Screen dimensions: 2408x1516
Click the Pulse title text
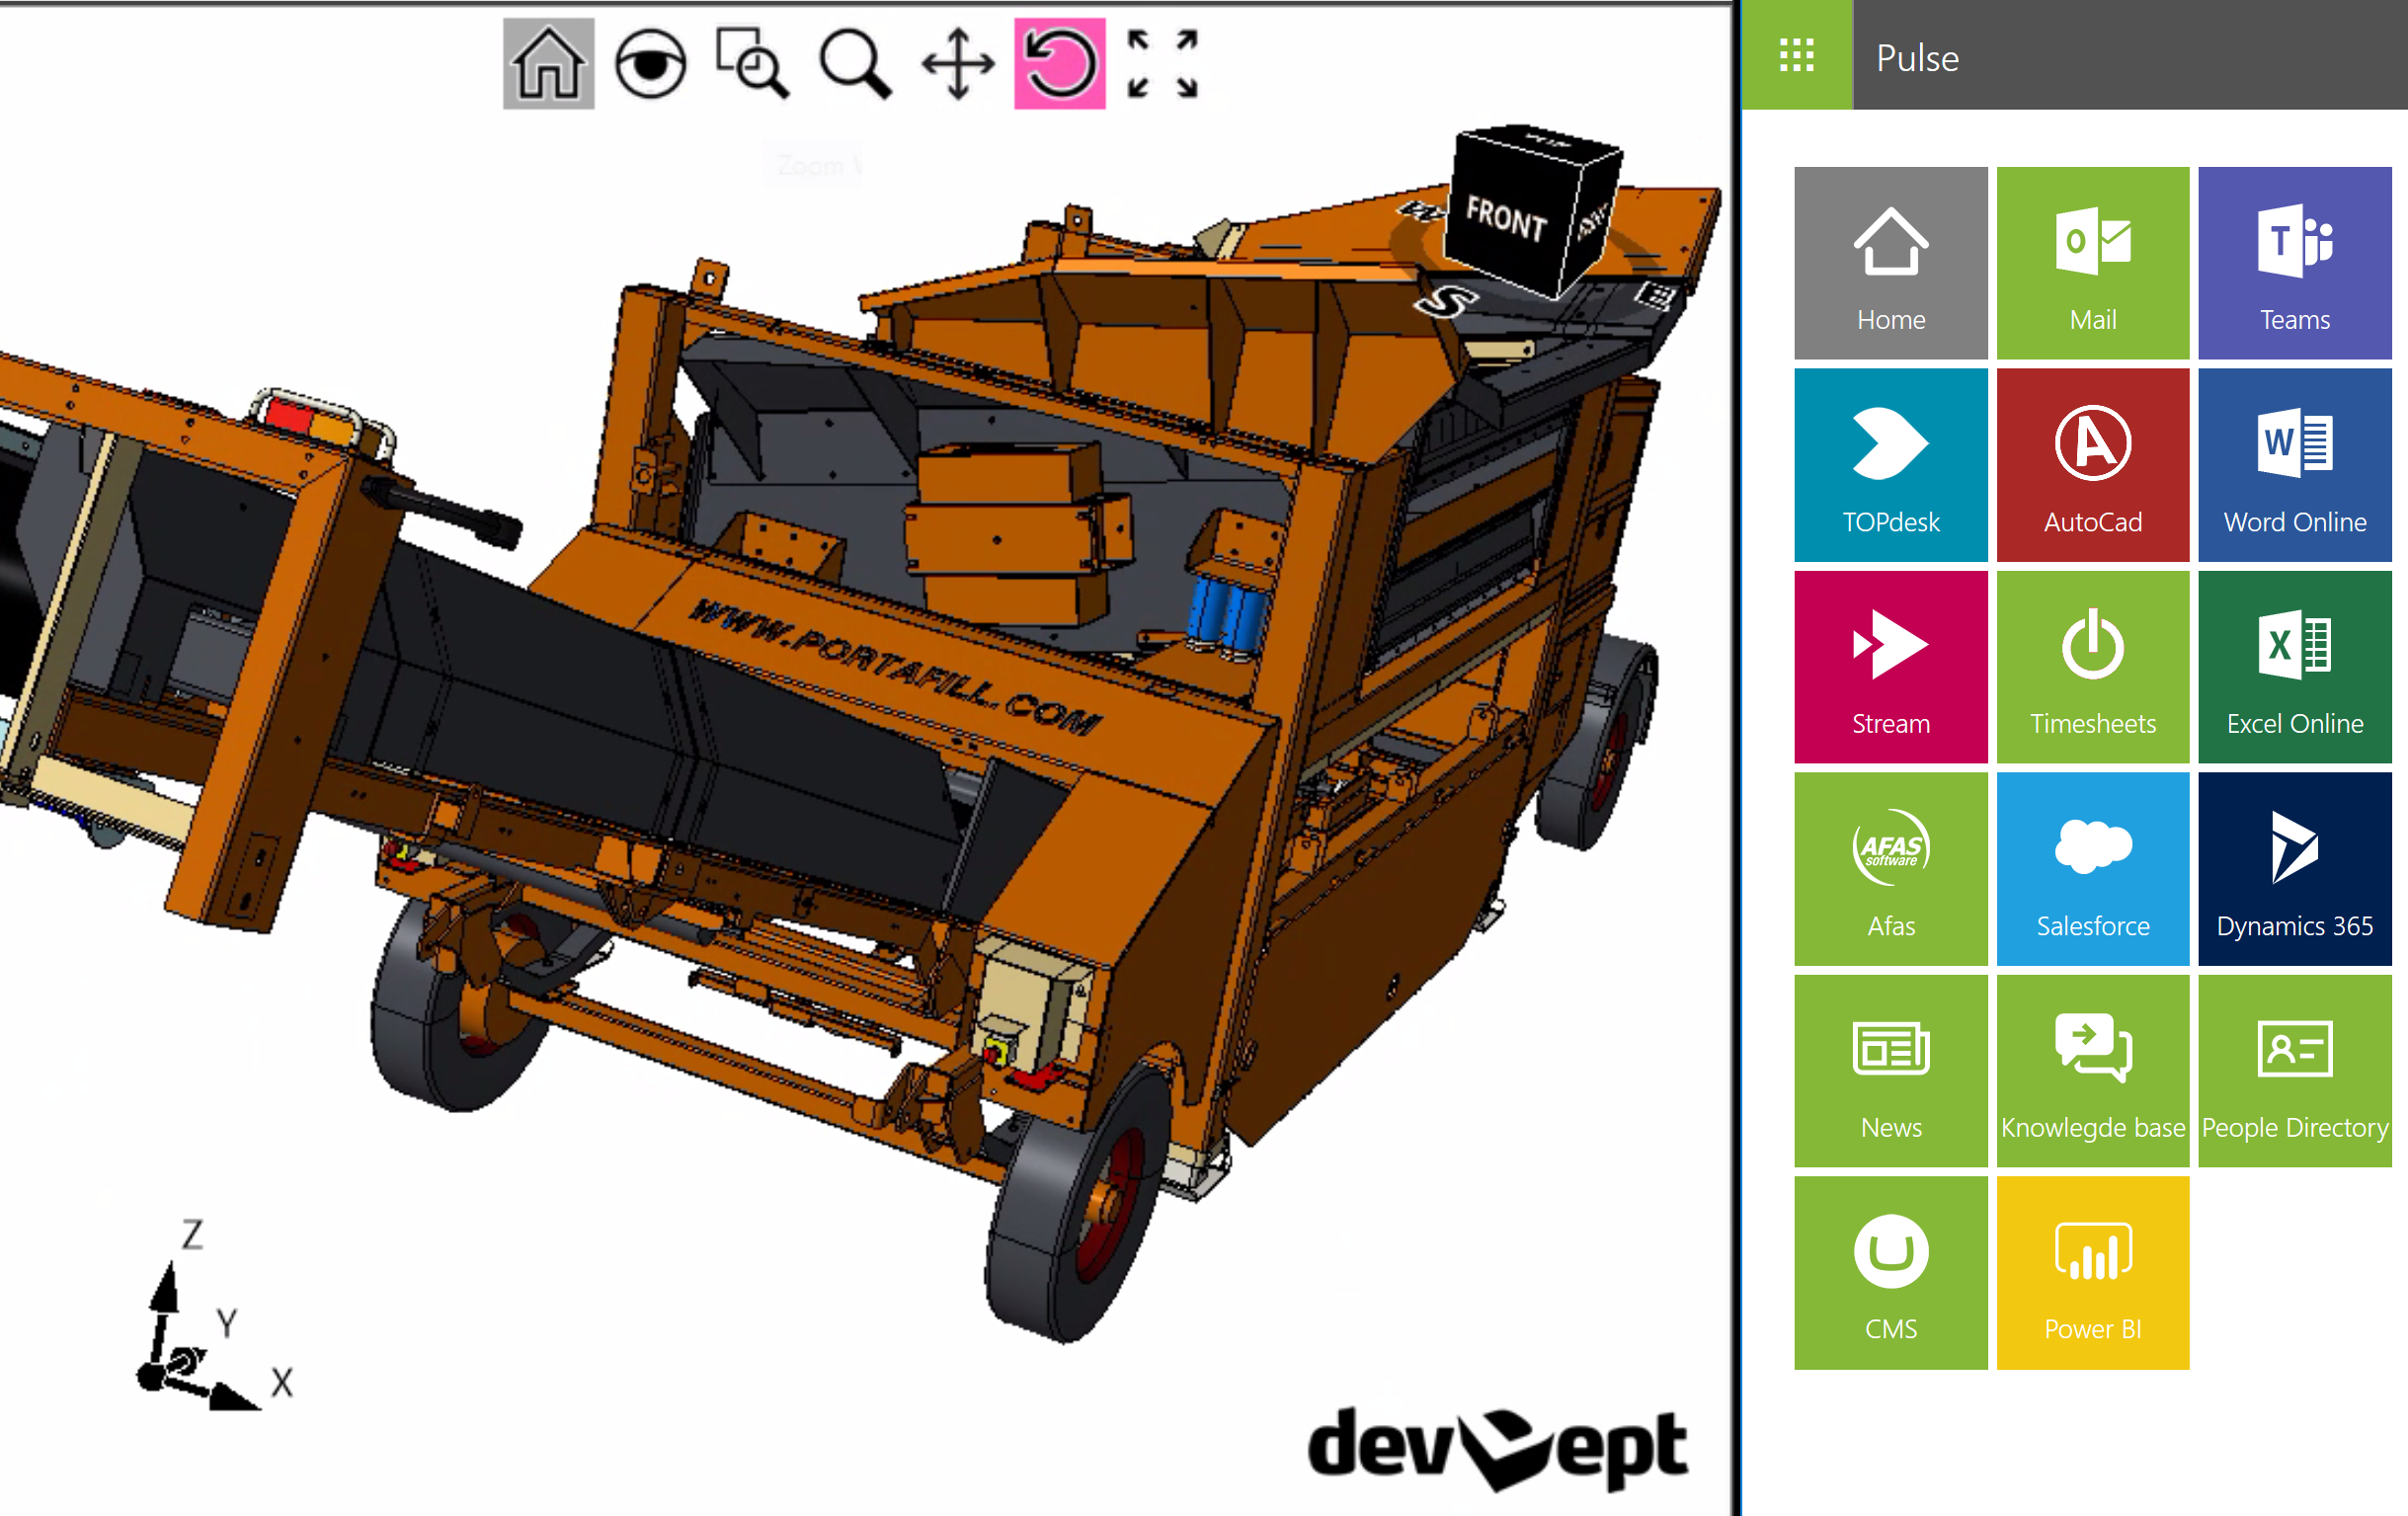pos(1917,58)
